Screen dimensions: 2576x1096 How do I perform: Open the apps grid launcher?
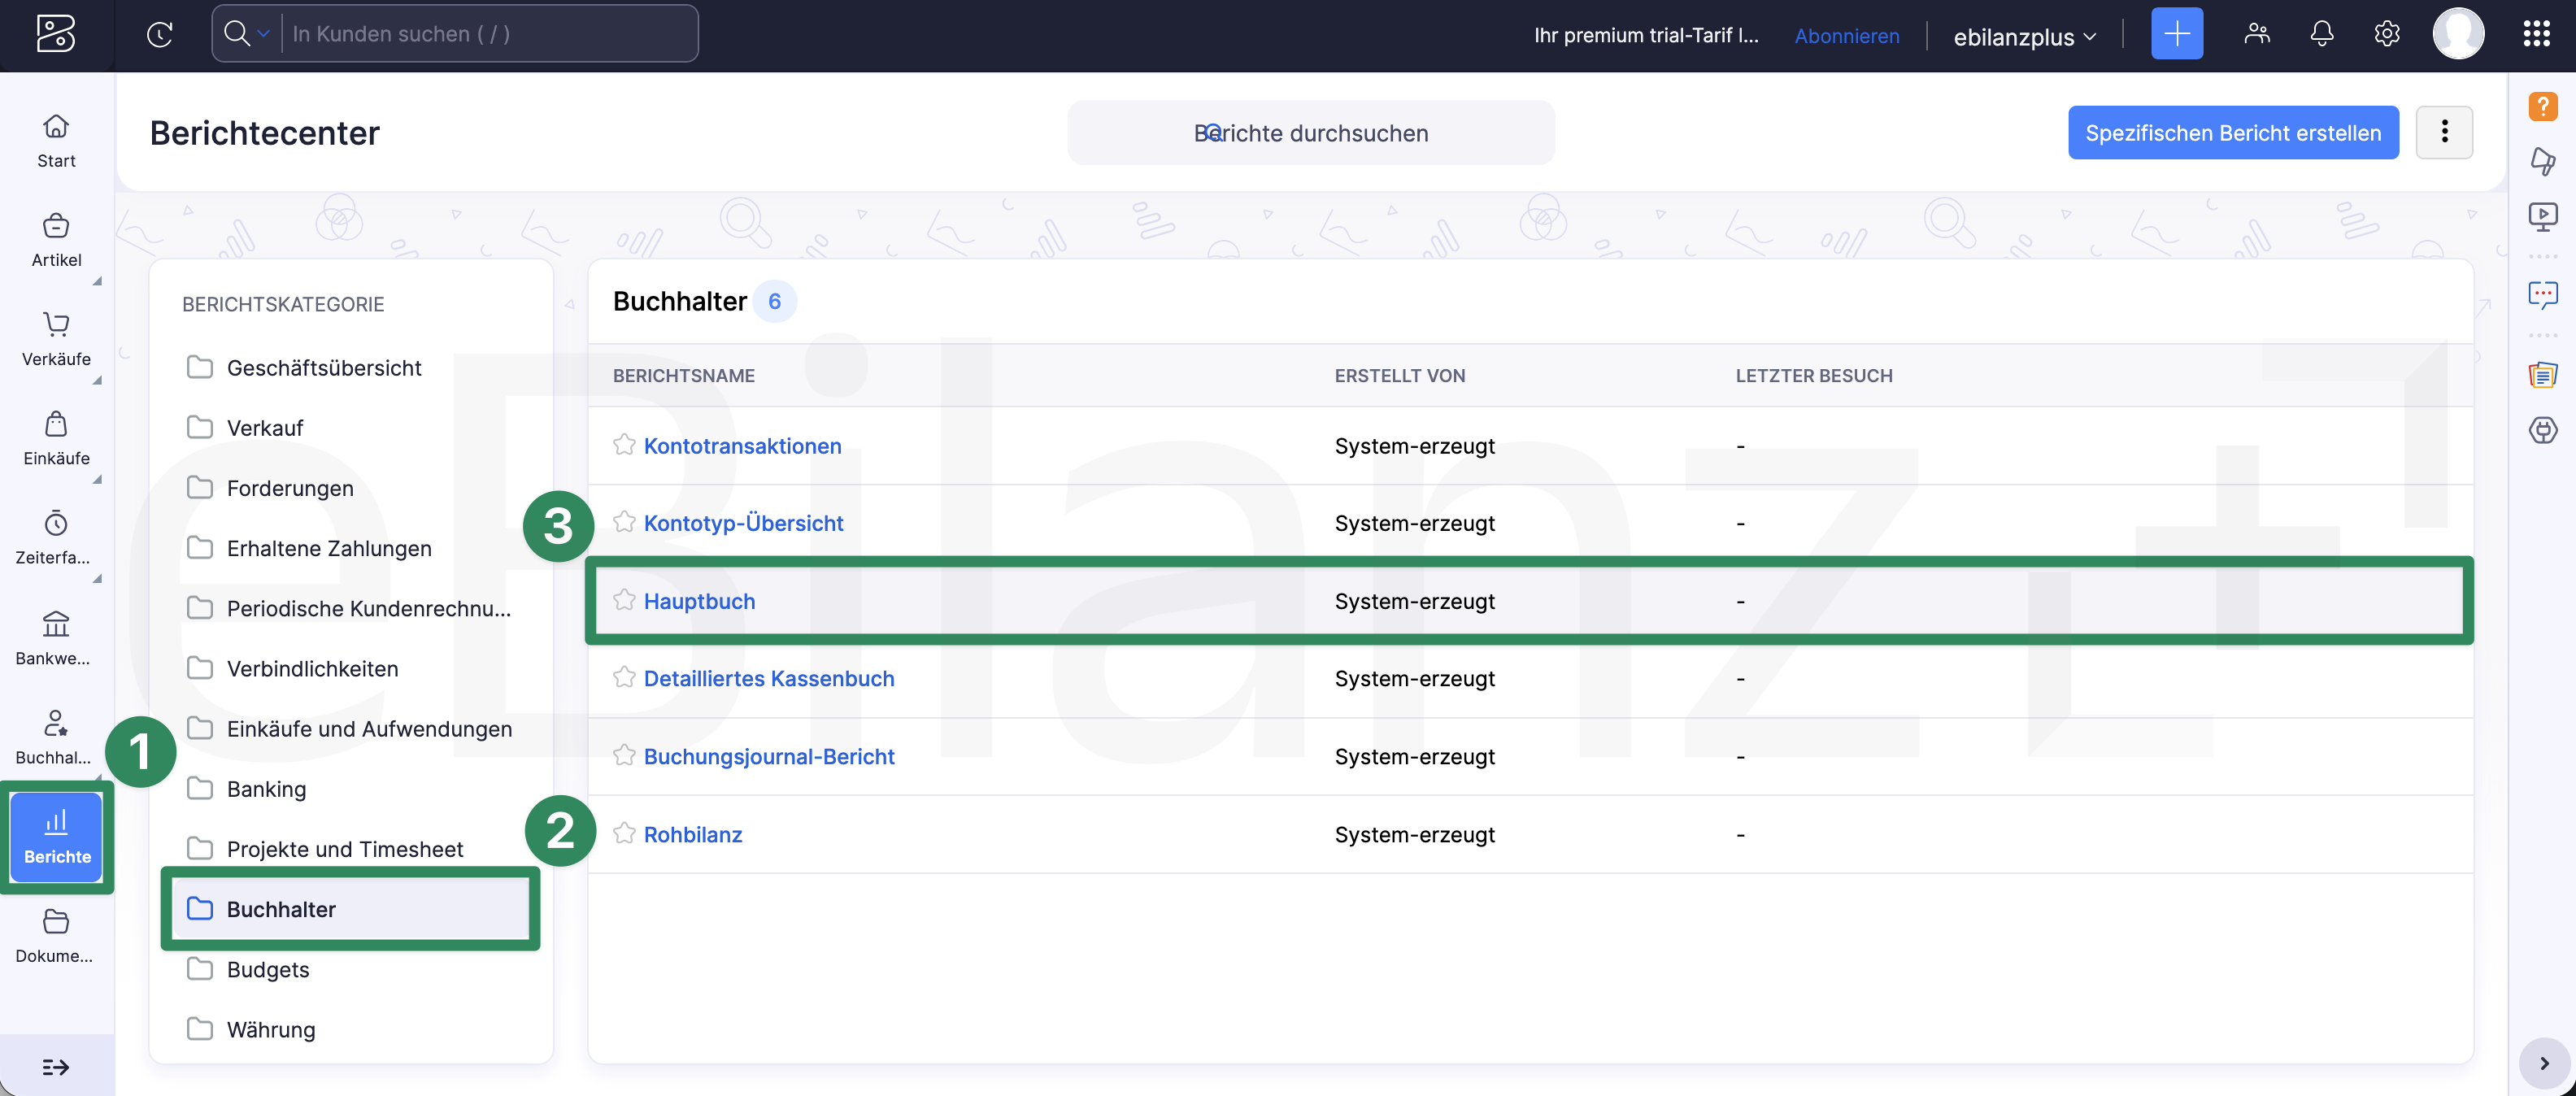(2536, 34)
